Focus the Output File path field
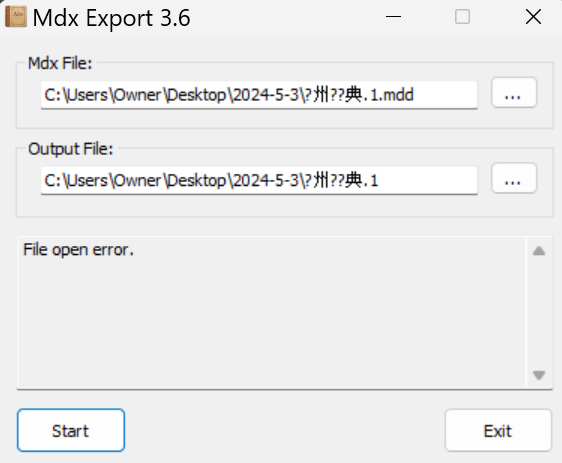The image size is (562, 463). point(259,180)
